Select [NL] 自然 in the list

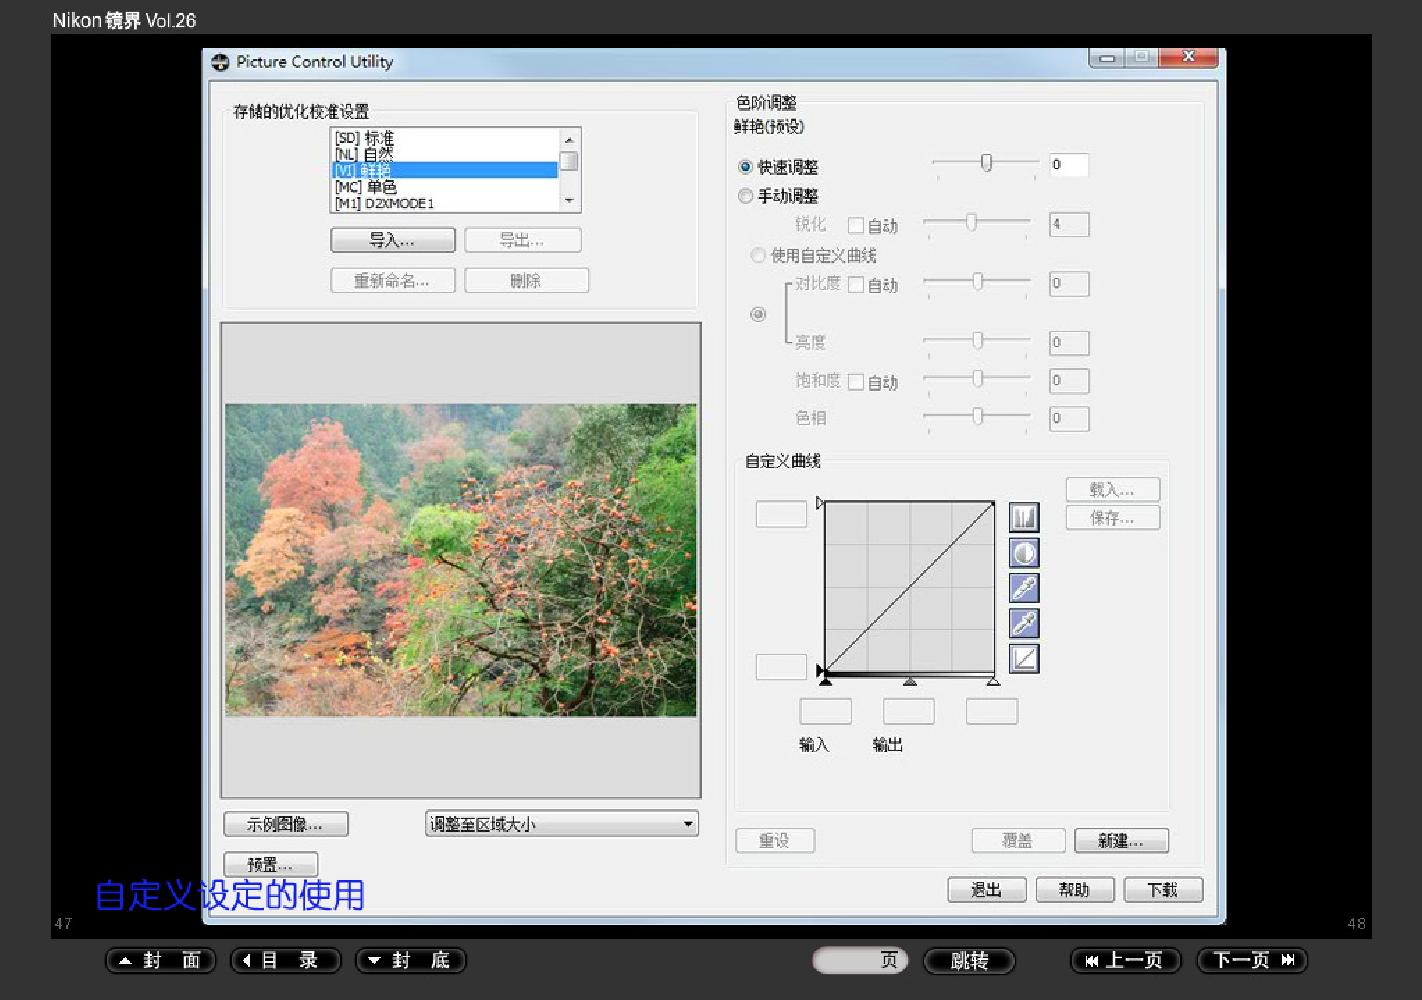pos(444,154)
